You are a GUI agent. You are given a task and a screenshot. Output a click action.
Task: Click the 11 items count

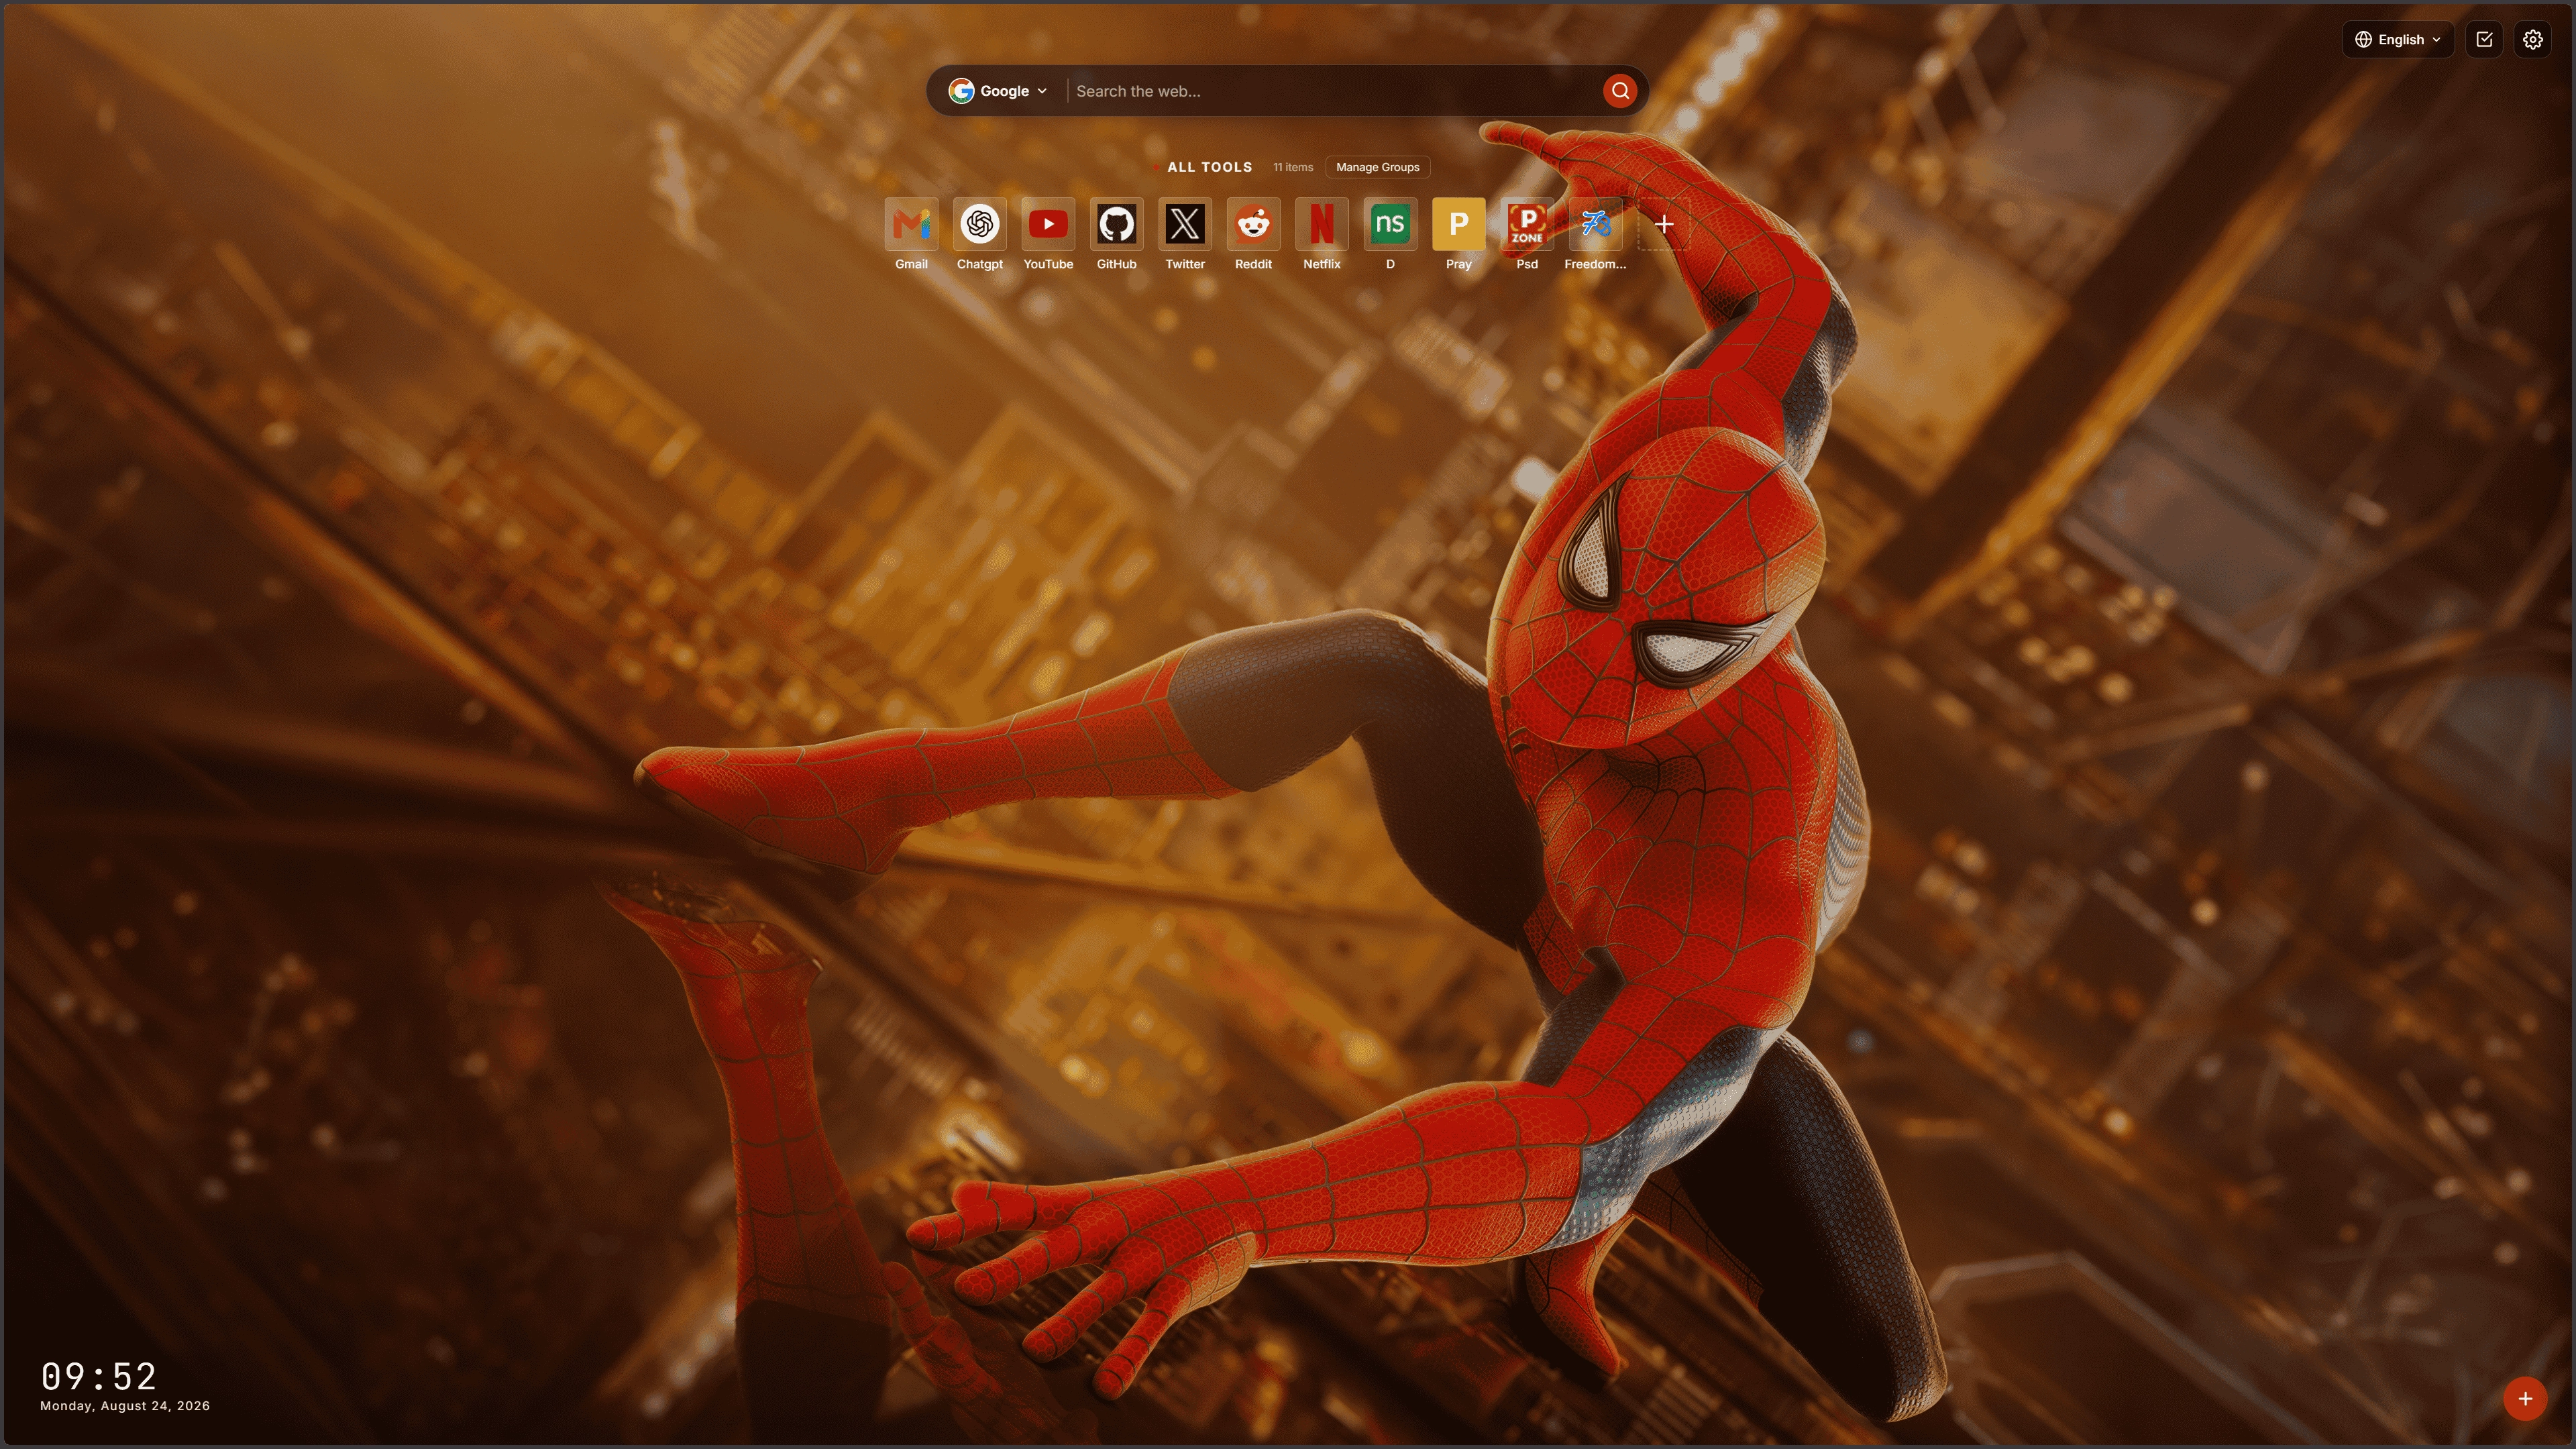click(x=1293, y=167)
